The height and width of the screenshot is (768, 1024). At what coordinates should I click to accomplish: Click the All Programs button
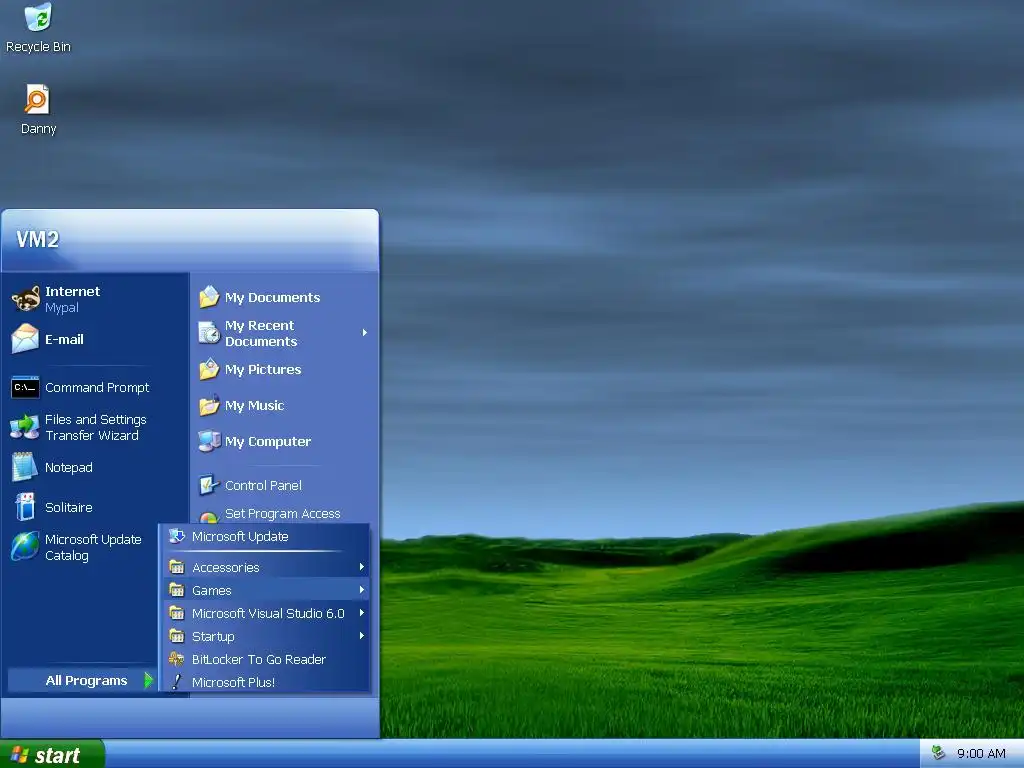(82, 680)
